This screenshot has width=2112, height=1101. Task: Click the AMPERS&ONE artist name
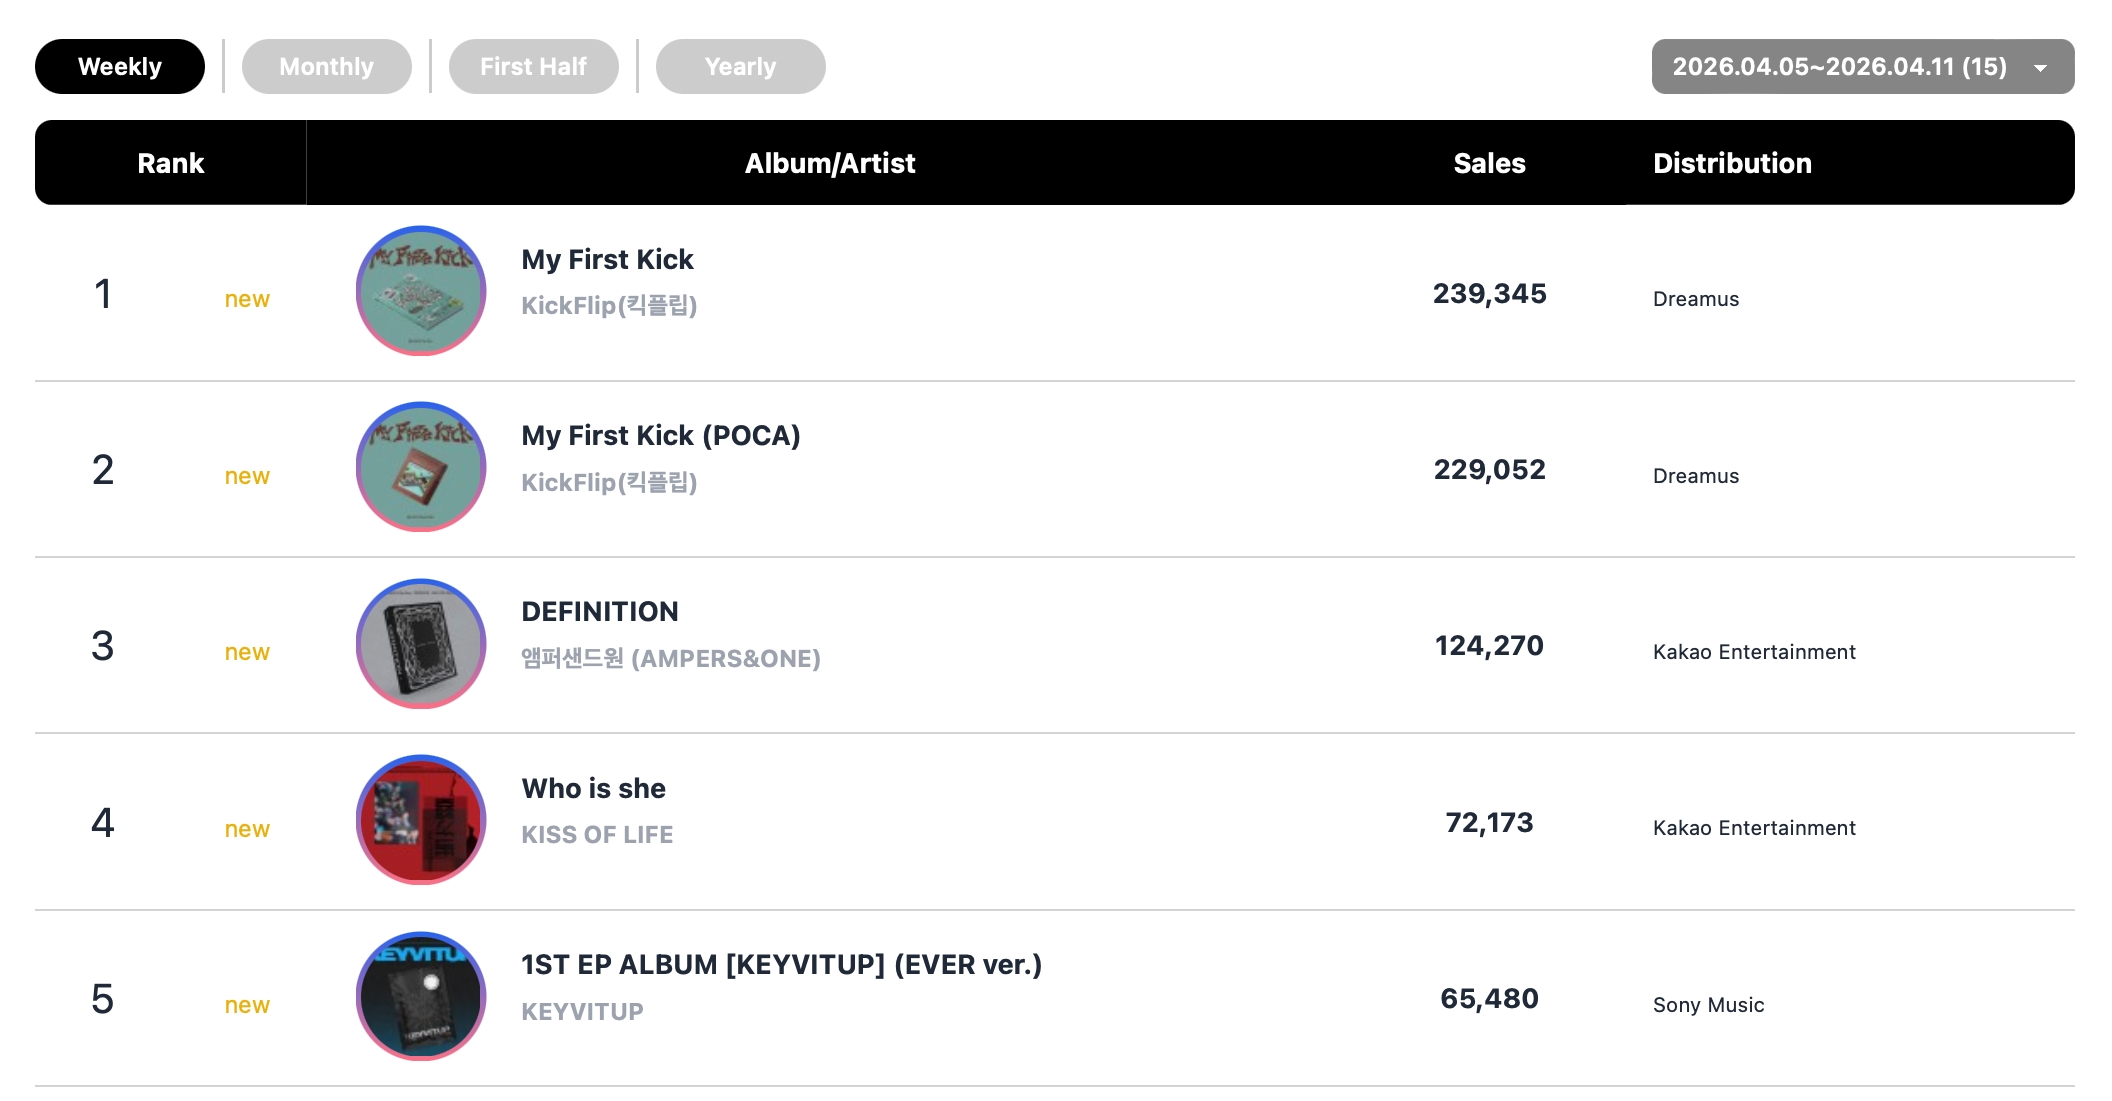[670, 659]
